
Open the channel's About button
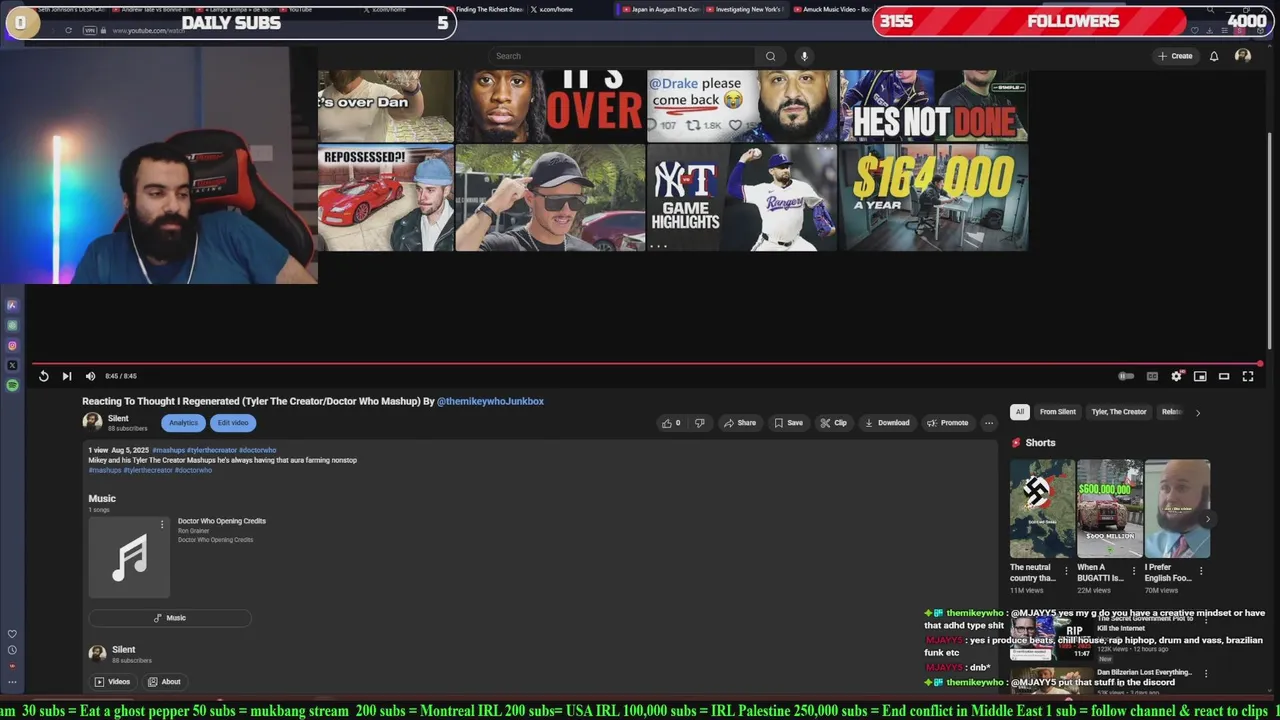164,682
